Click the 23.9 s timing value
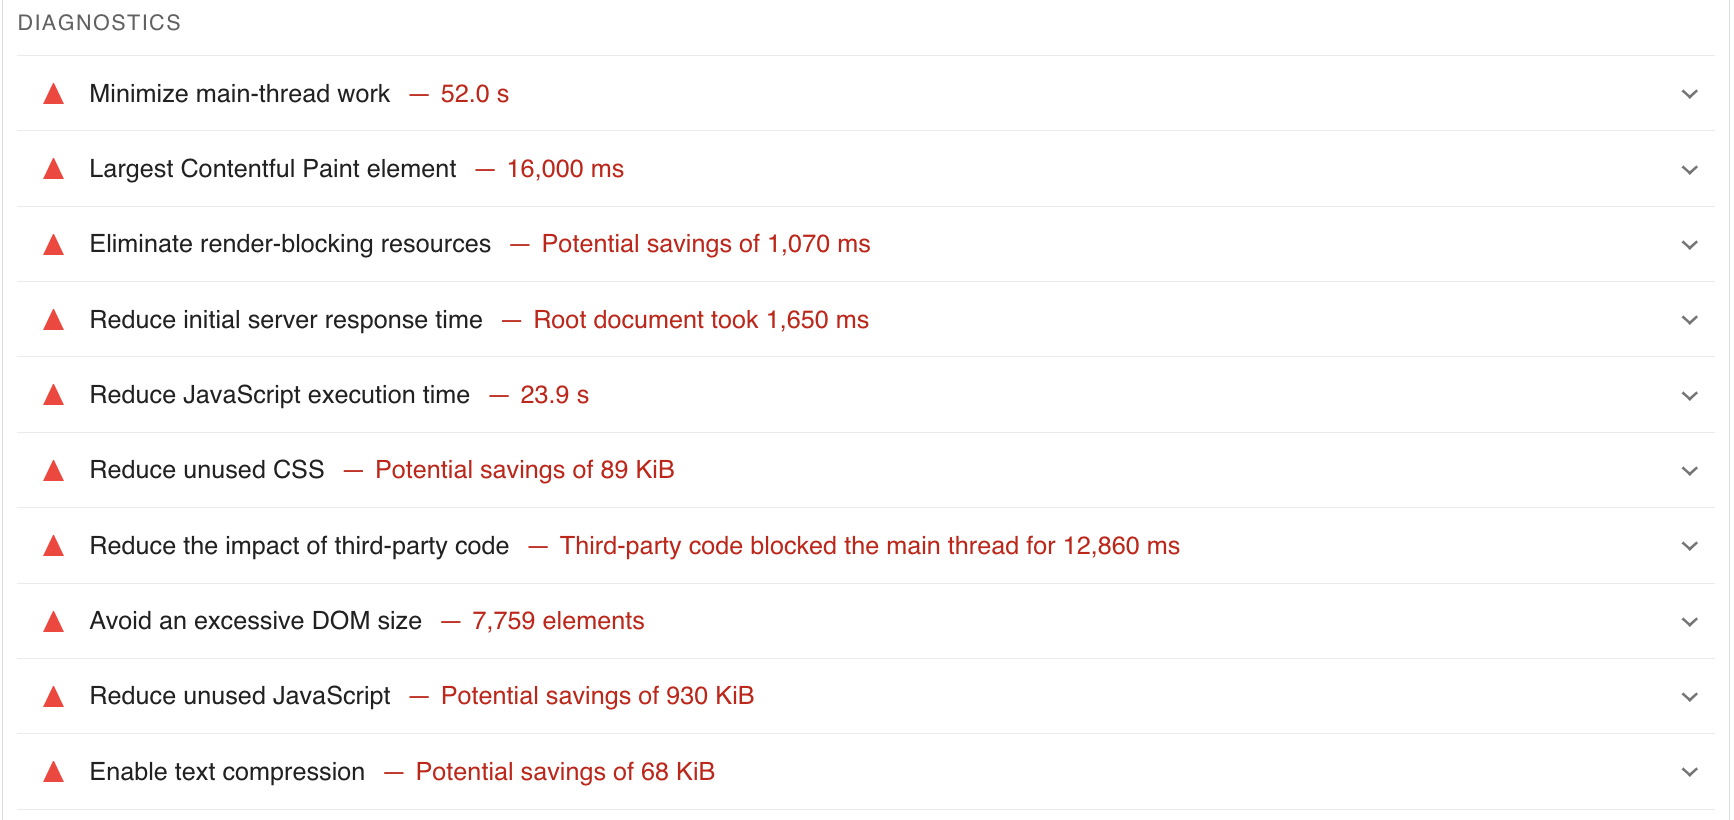Screen dimensions: 1734x820 [x=554, y=395]
